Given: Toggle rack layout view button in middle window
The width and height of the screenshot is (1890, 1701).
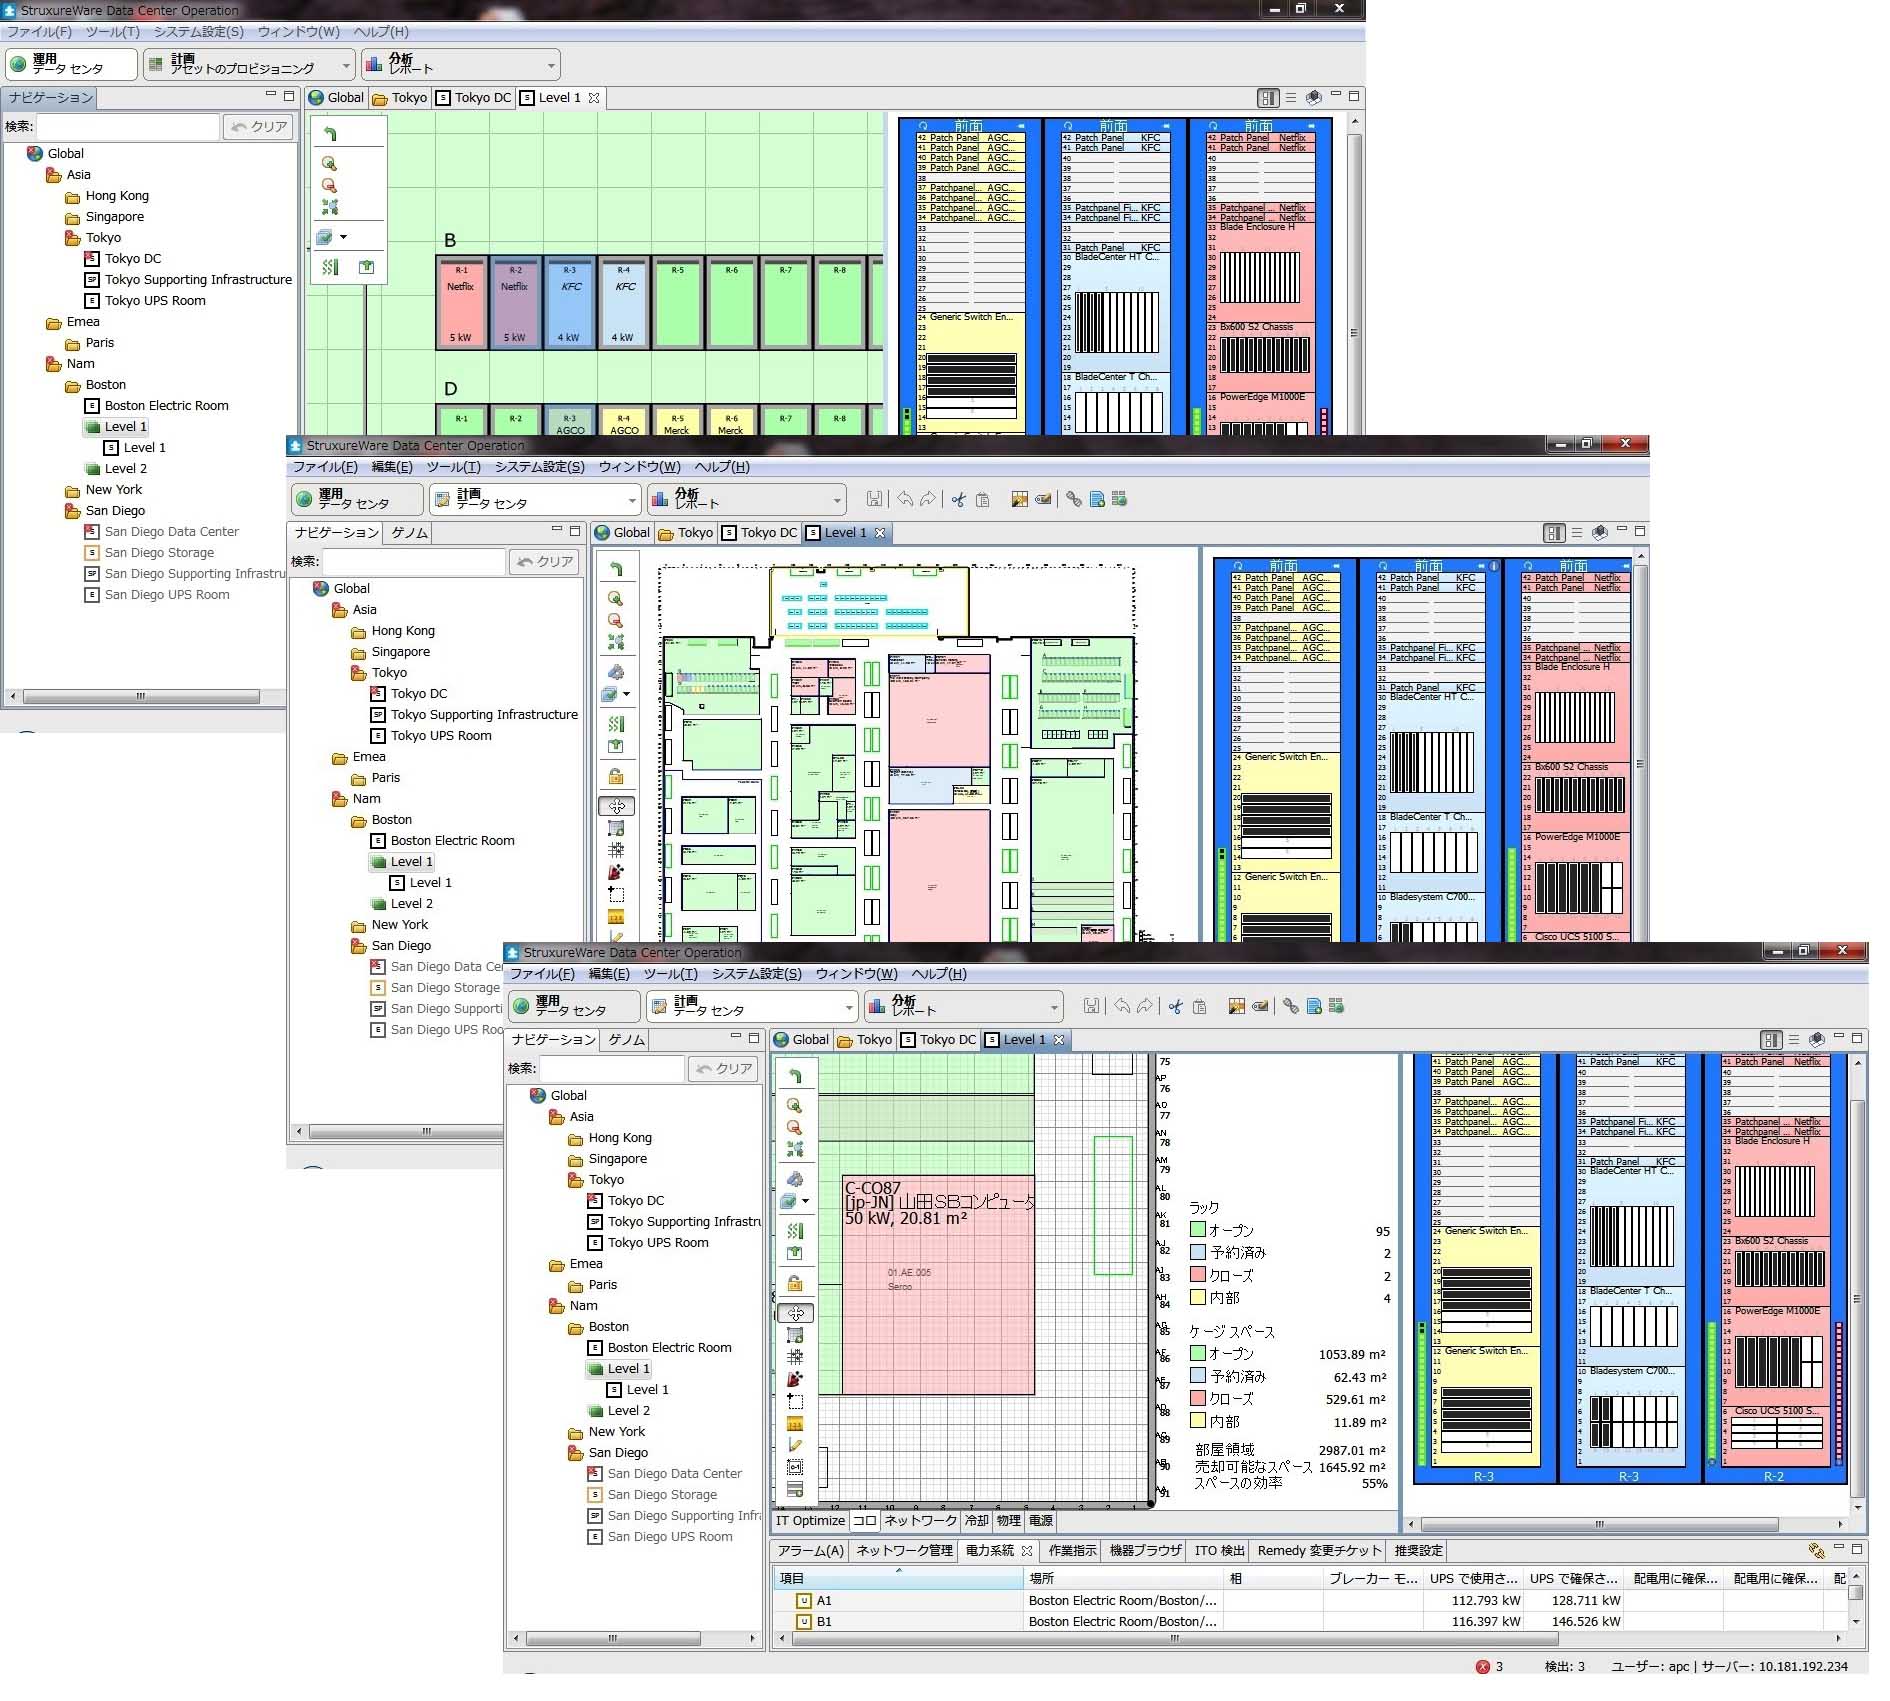Looking at the screenshot, I should [1554, 533].
